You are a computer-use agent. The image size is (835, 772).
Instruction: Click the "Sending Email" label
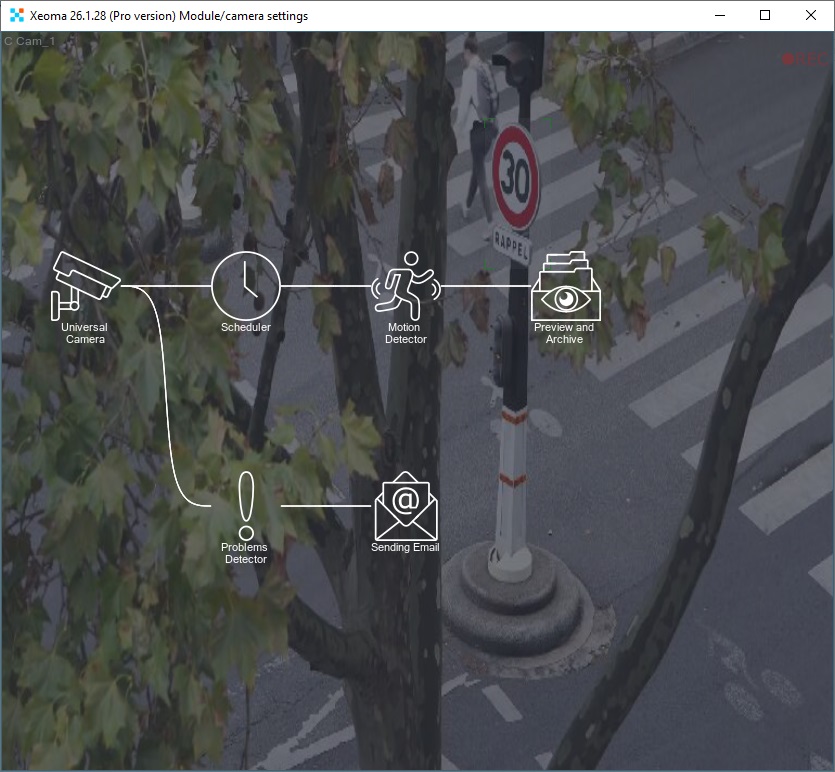pyautogui.click(x=405, y=548)
